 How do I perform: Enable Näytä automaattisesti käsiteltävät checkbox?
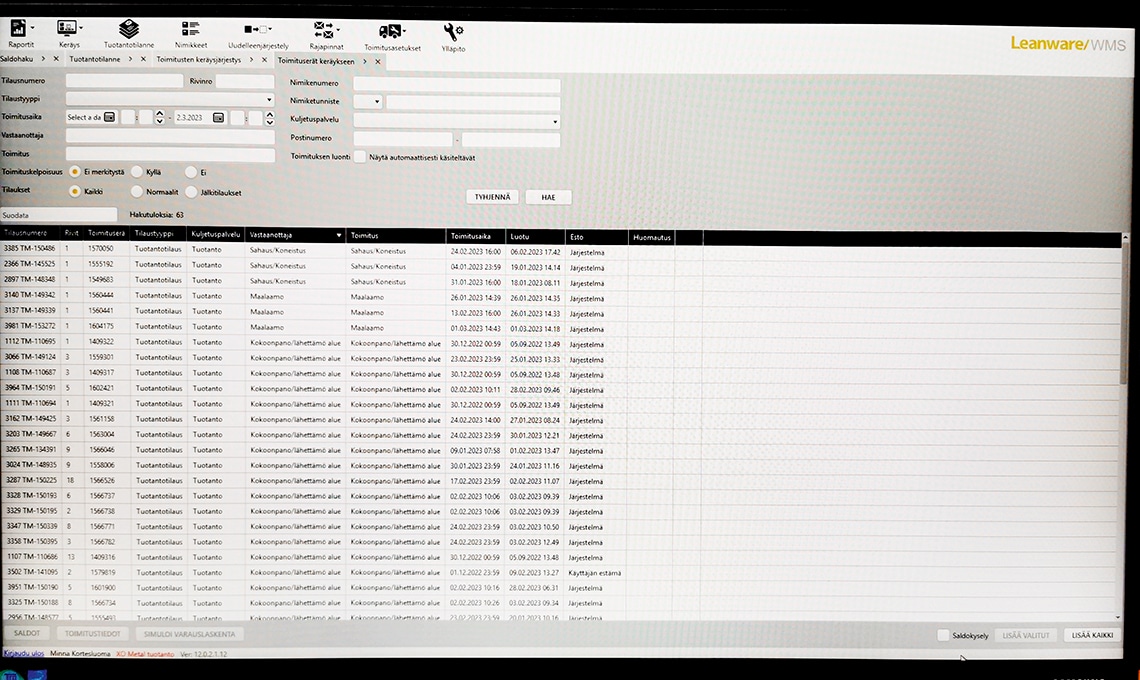click(x=360, y=157)
